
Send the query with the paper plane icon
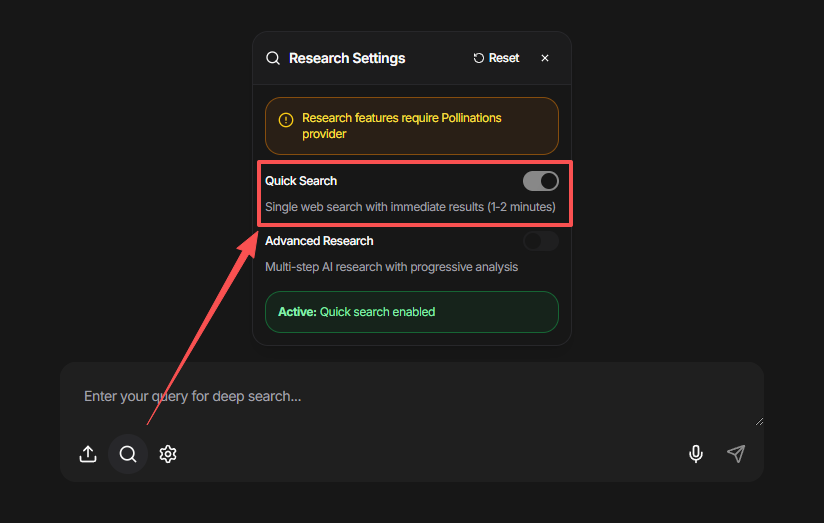[x=736, y=454]
